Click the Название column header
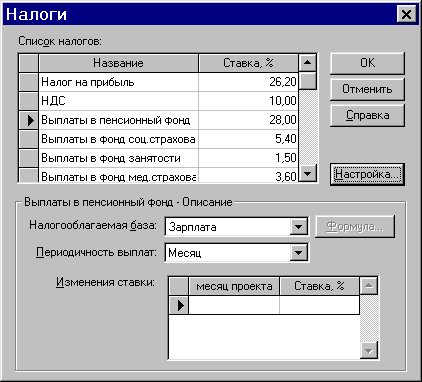 [x=118, y=63]
